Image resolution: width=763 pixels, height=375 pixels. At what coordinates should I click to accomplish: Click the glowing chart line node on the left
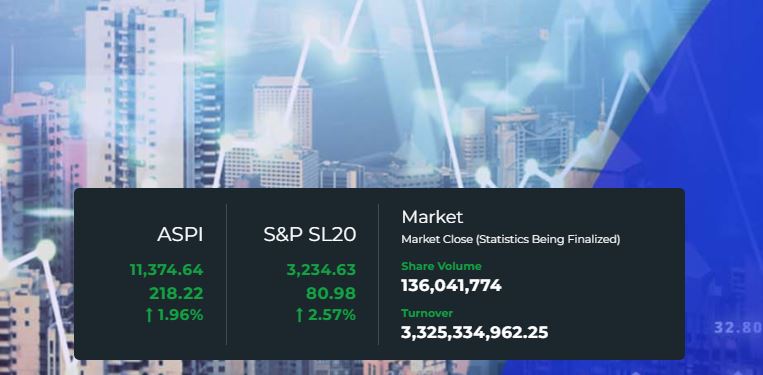click(46, 250)
